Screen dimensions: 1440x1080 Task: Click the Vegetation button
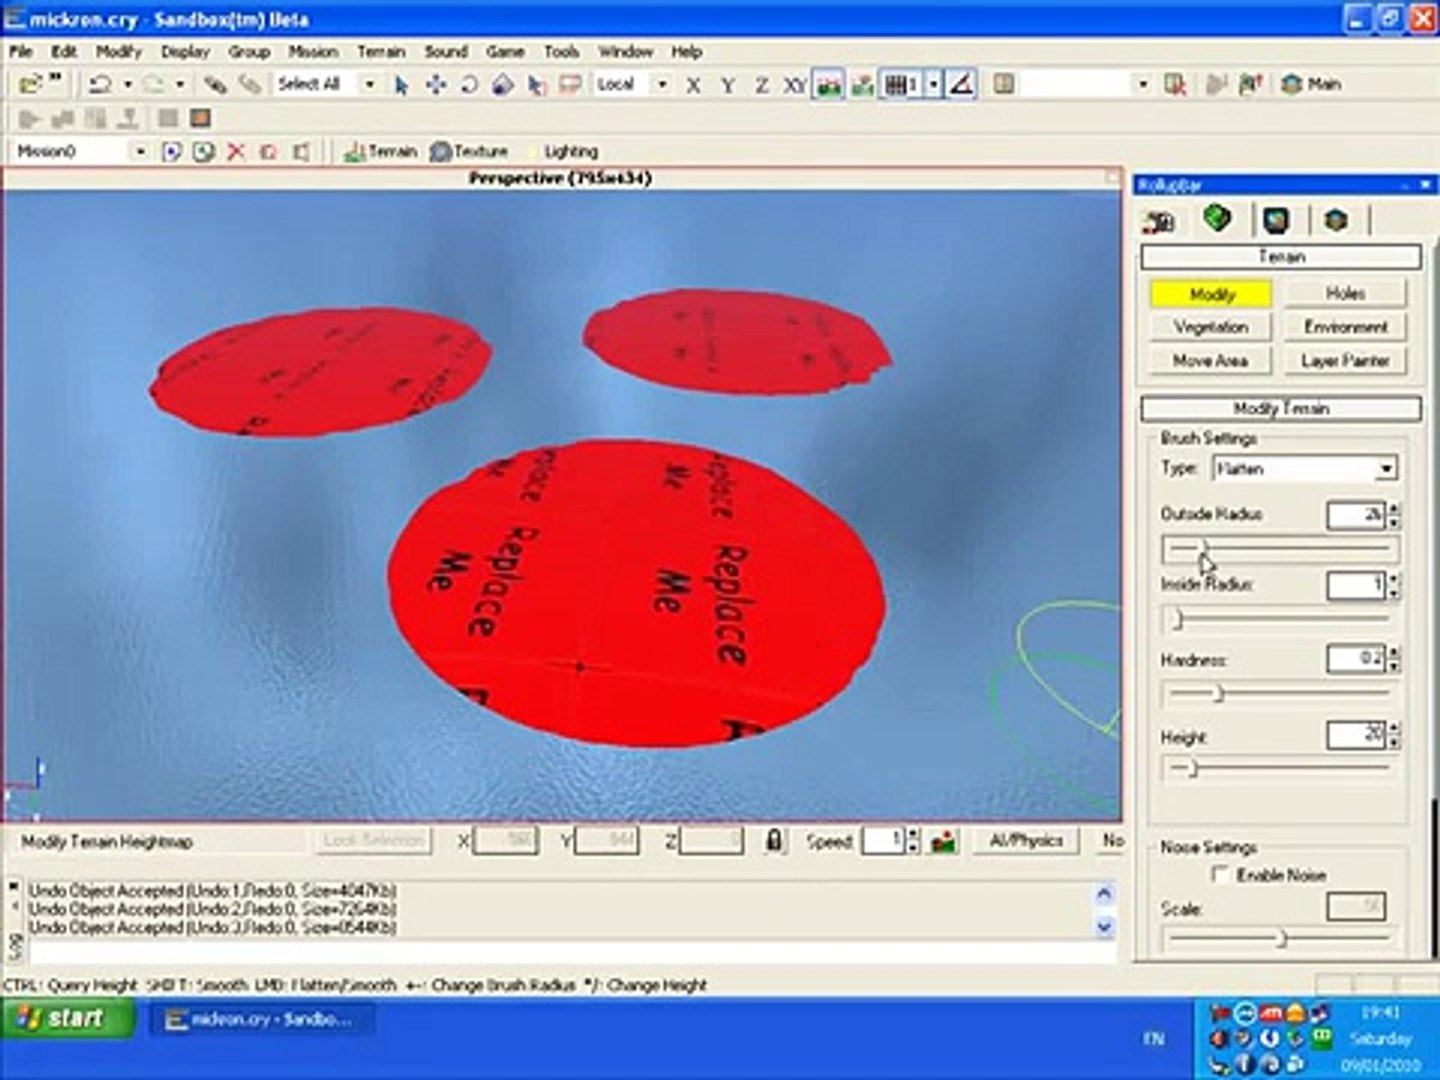coord(1211,327)
